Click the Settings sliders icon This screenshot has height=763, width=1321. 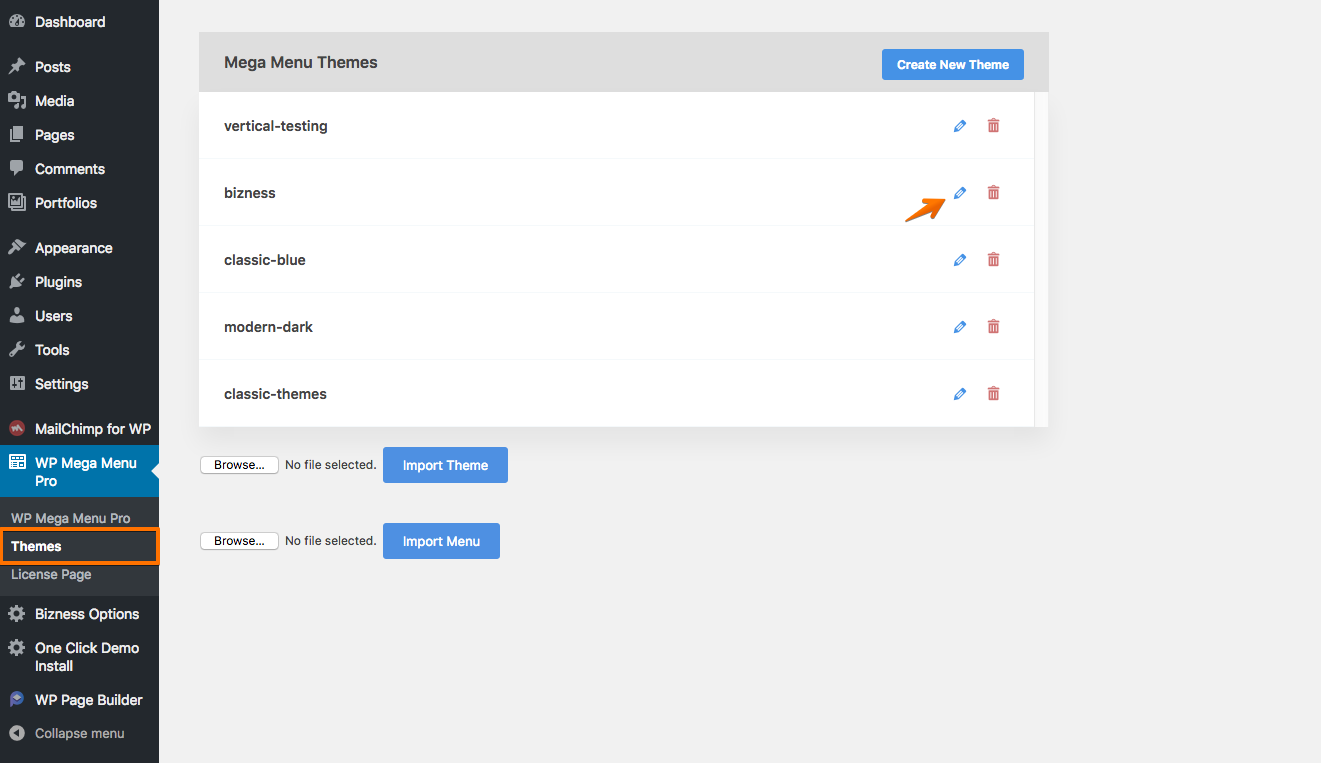[17, 383]
